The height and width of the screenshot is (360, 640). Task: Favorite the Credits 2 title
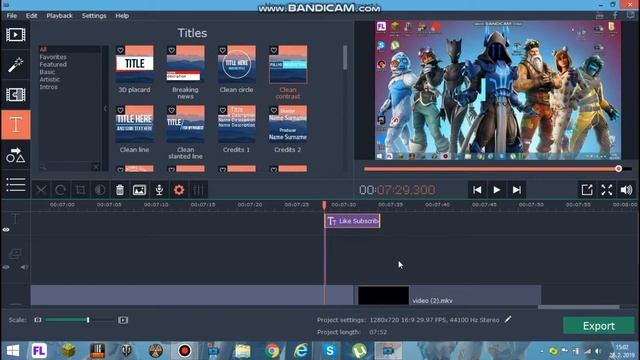click(x=274, y=110)
